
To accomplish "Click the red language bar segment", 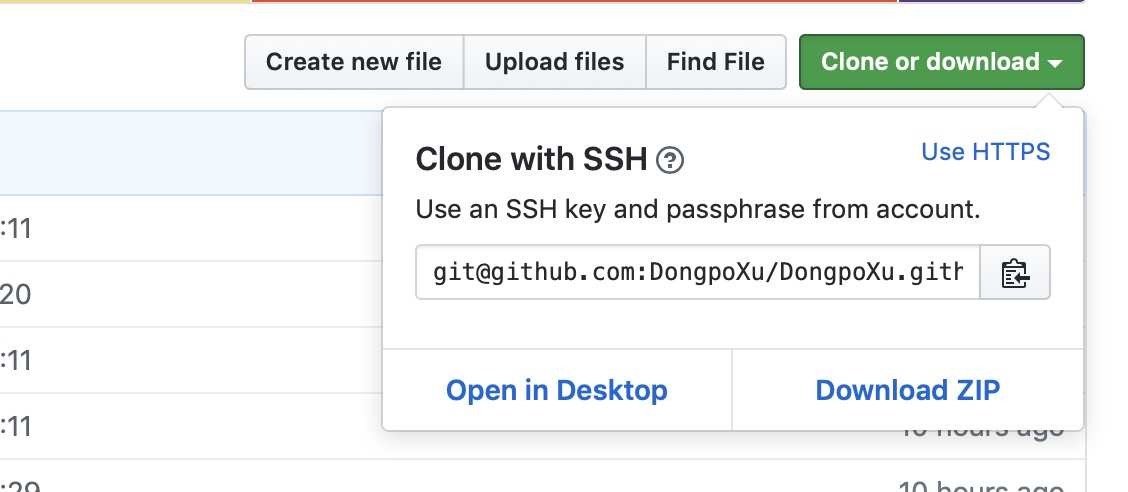I will click(575, 1).
